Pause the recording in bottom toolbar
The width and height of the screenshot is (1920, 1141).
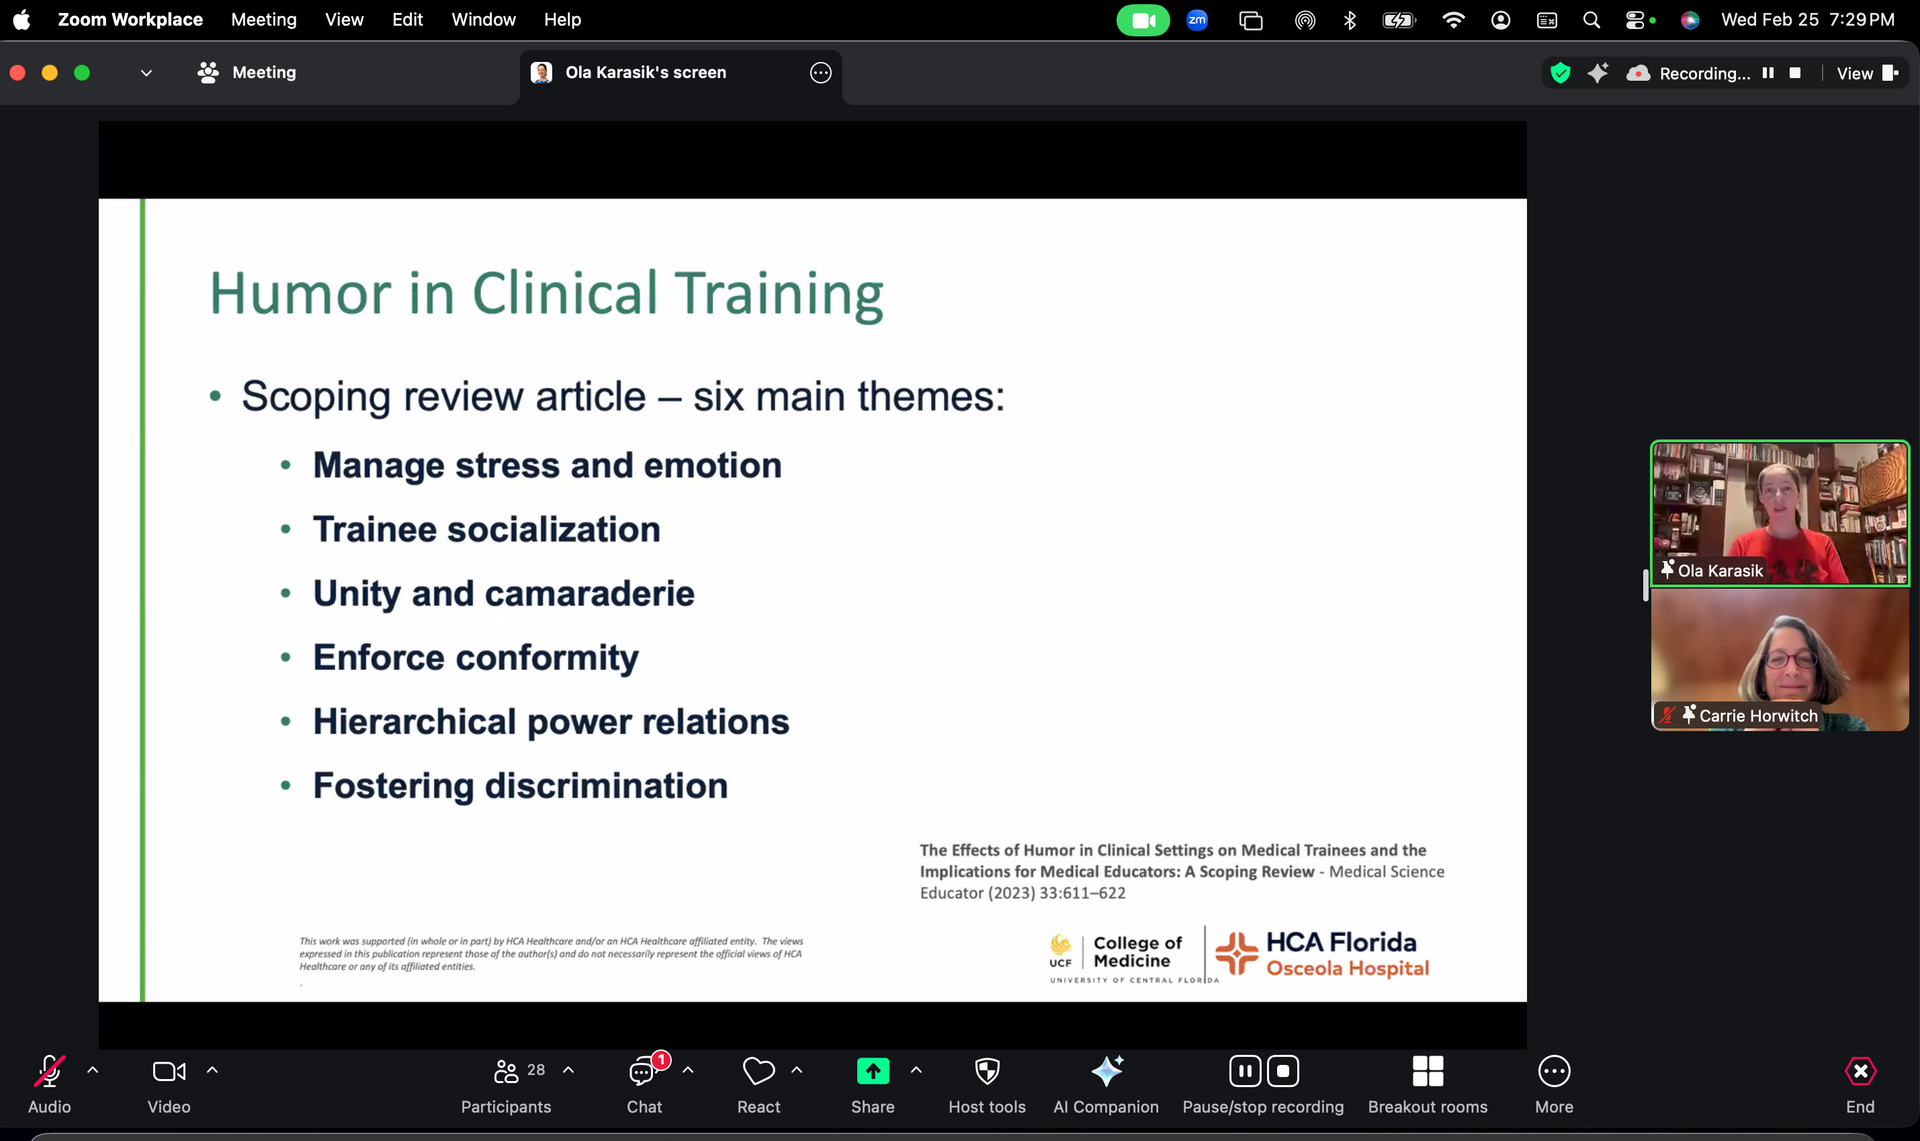tap(1244, 1072)
